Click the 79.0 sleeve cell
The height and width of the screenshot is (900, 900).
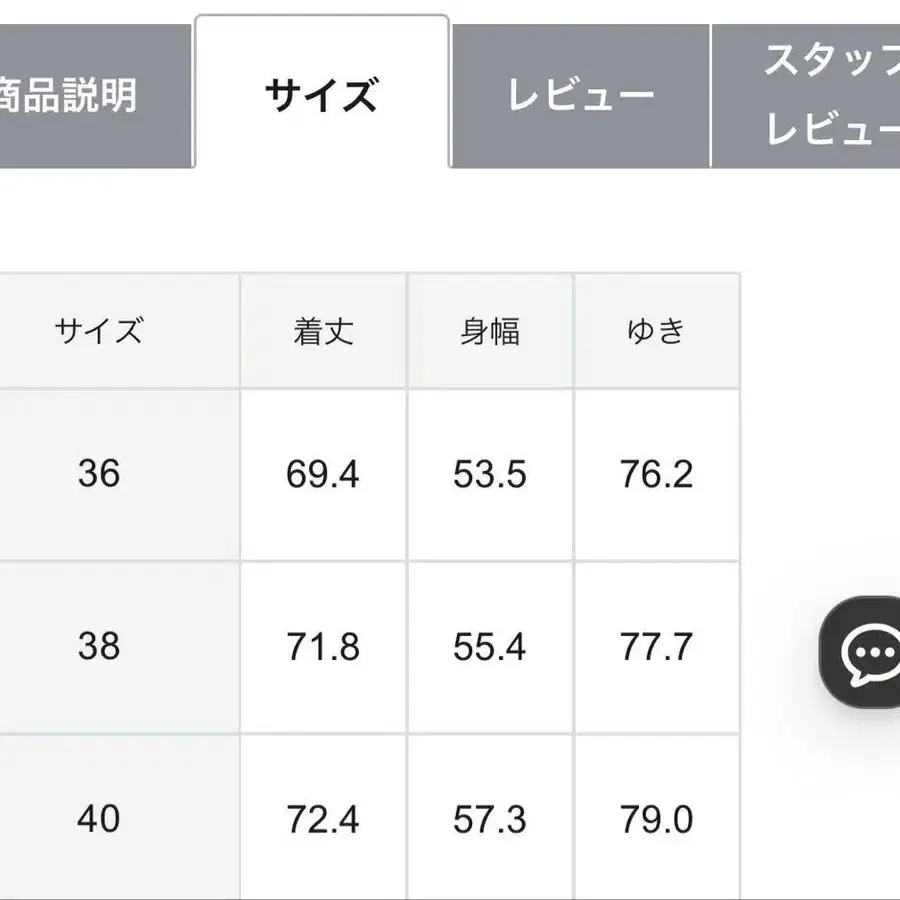(656, 820)
